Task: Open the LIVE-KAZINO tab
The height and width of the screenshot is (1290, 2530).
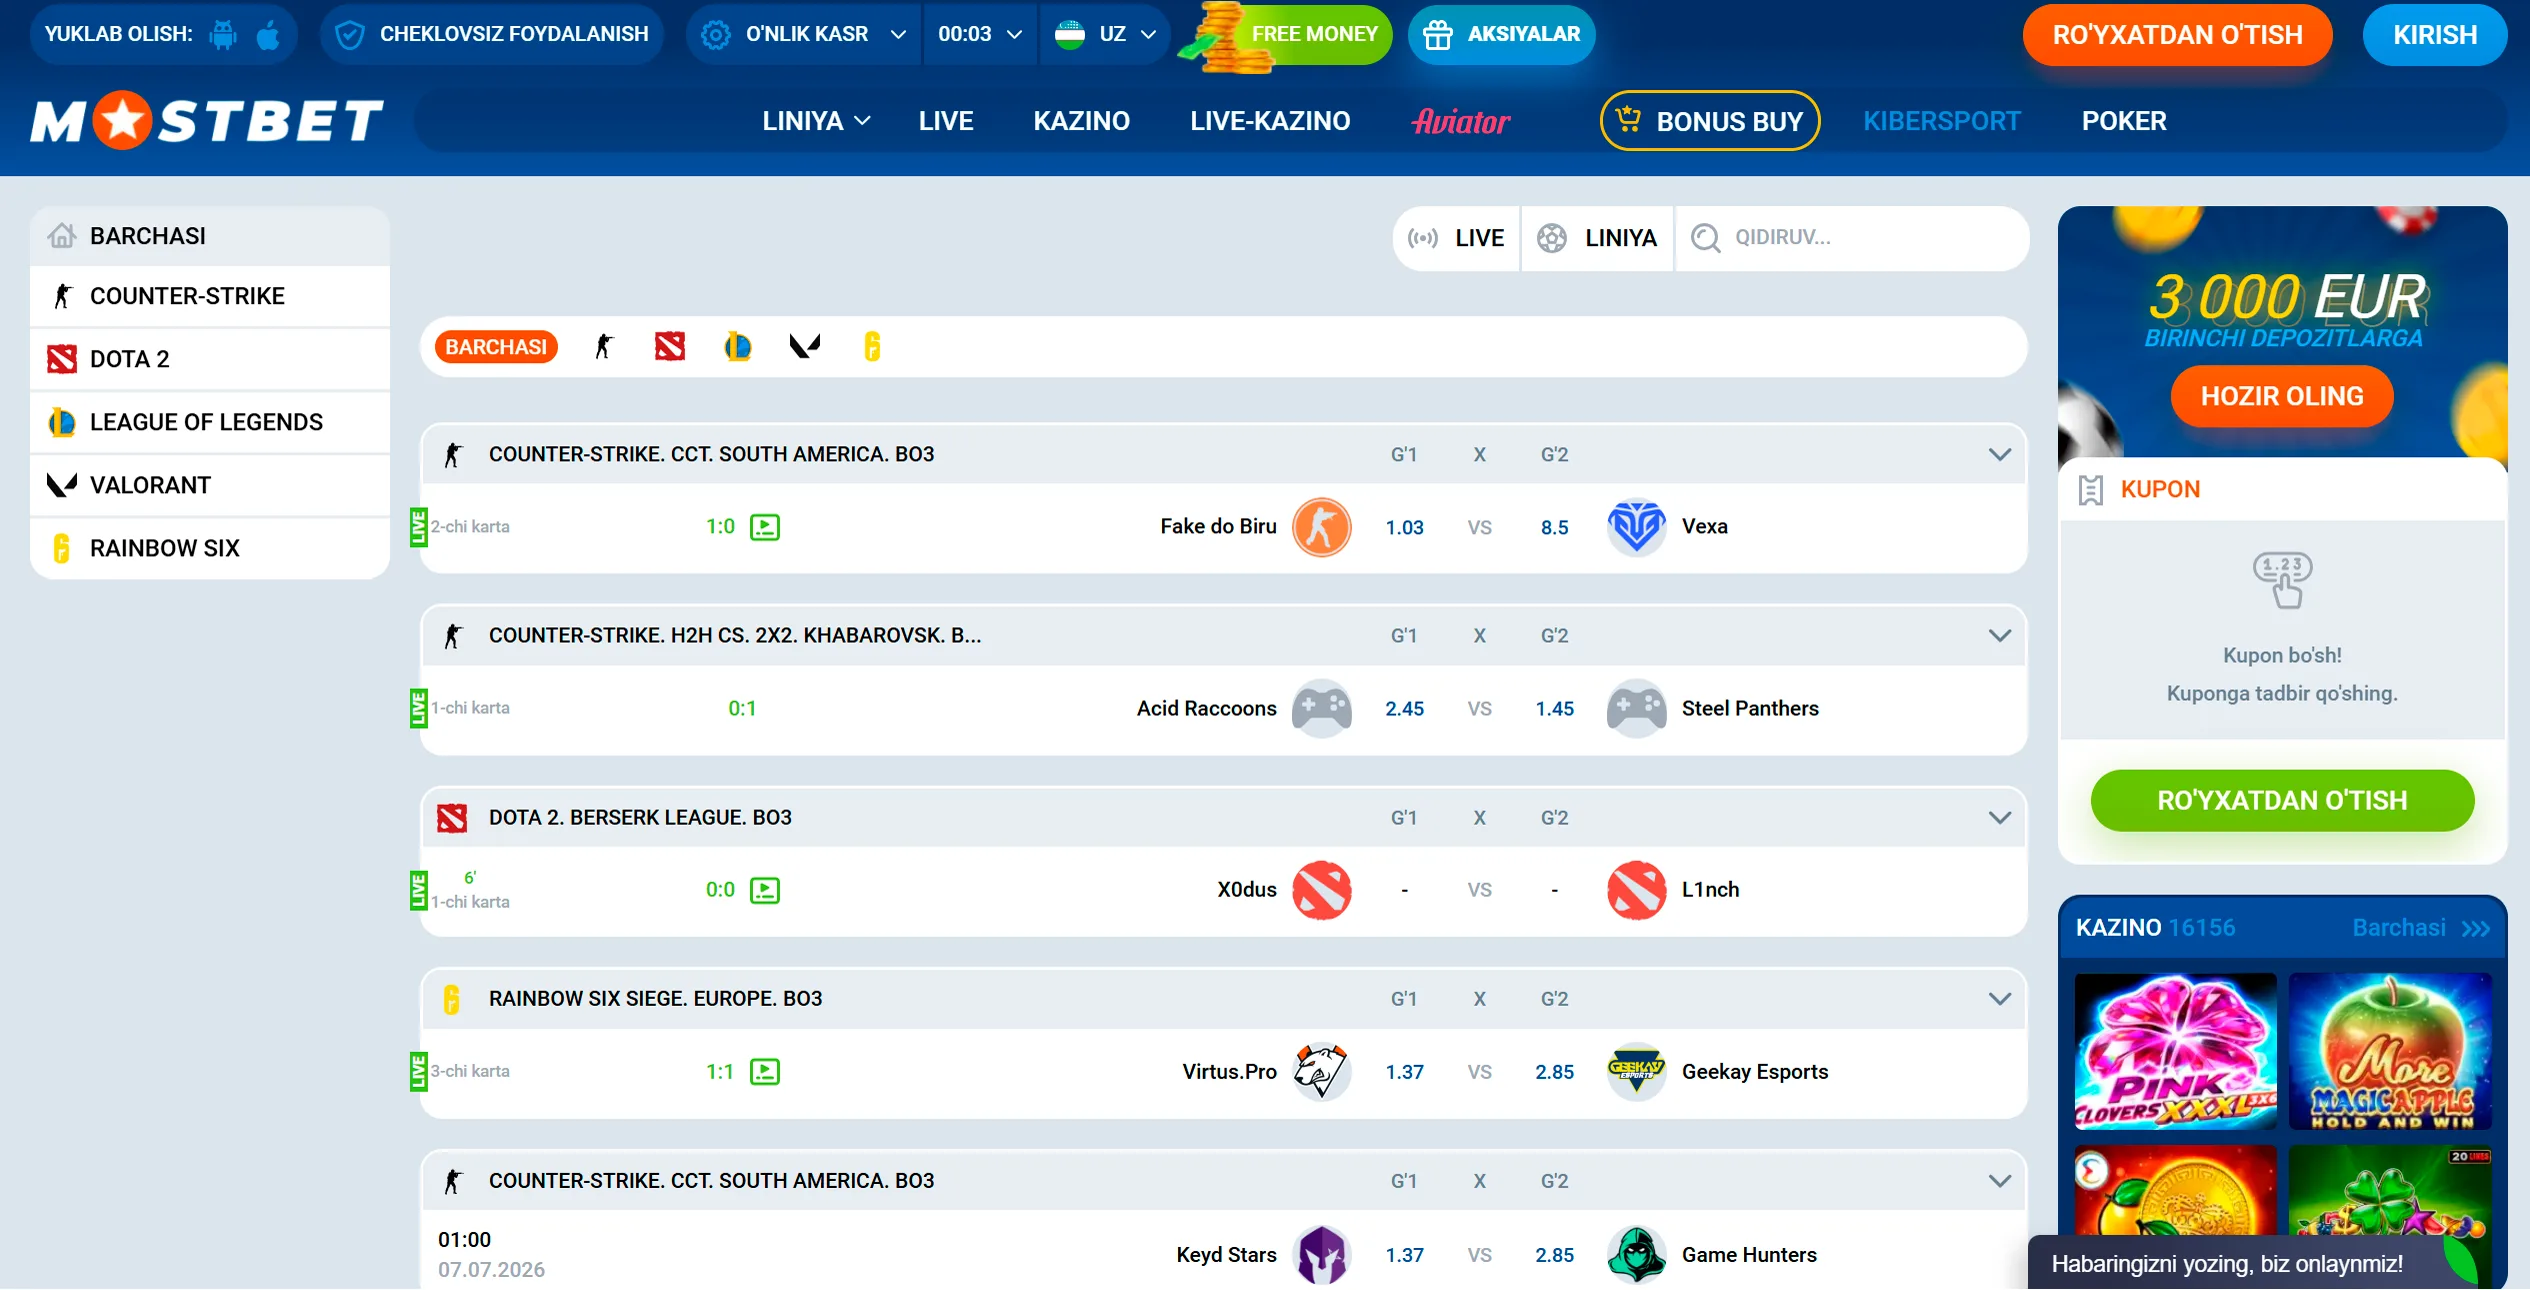Action: (x=1270, y=121)
